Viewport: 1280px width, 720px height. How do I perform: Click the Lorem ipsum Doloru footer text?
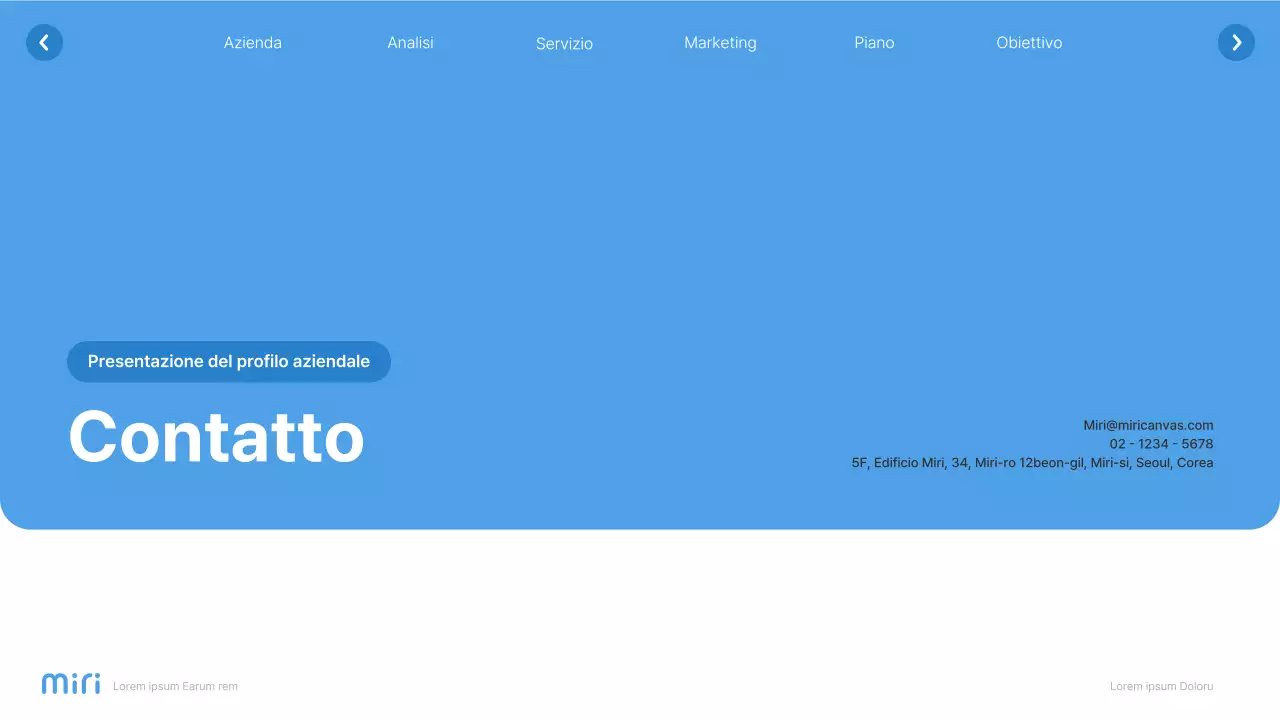click(x=1161, y=686)
